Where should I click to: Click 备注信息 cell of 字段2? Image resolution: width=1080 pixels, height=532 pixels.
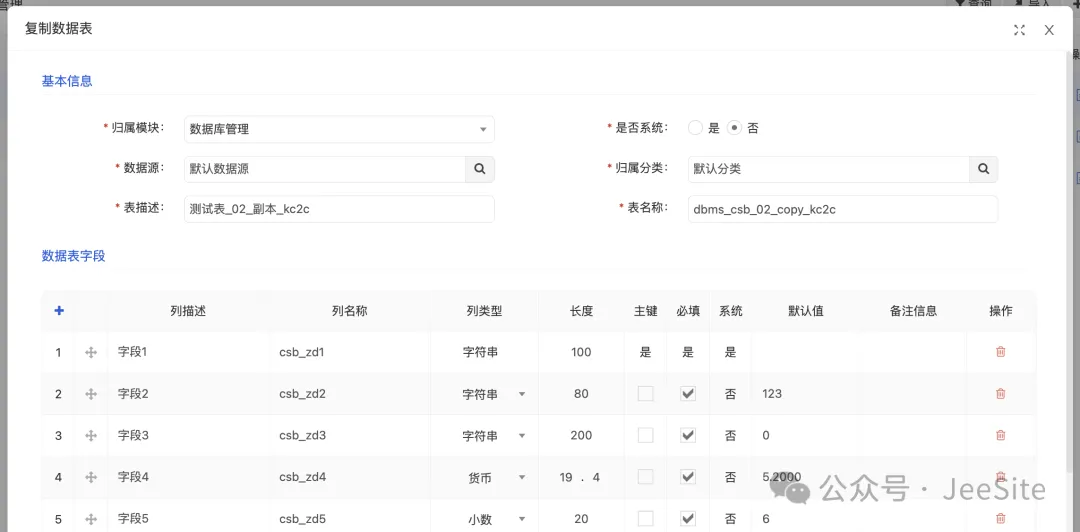(913, 394)
